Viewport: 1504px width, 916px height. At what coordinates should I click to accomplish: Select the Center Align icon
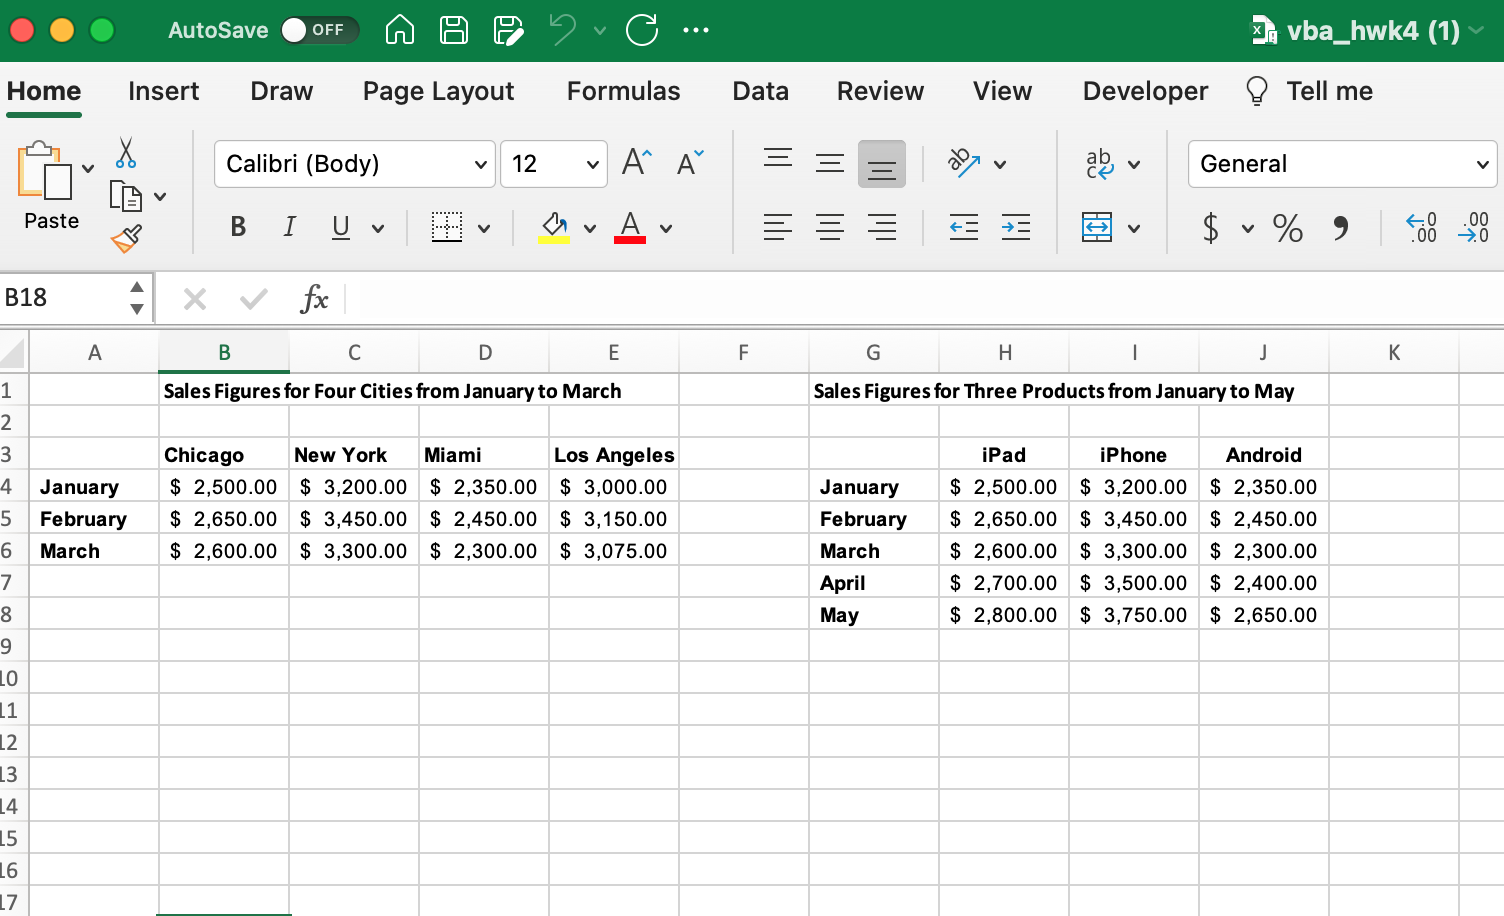830,228
